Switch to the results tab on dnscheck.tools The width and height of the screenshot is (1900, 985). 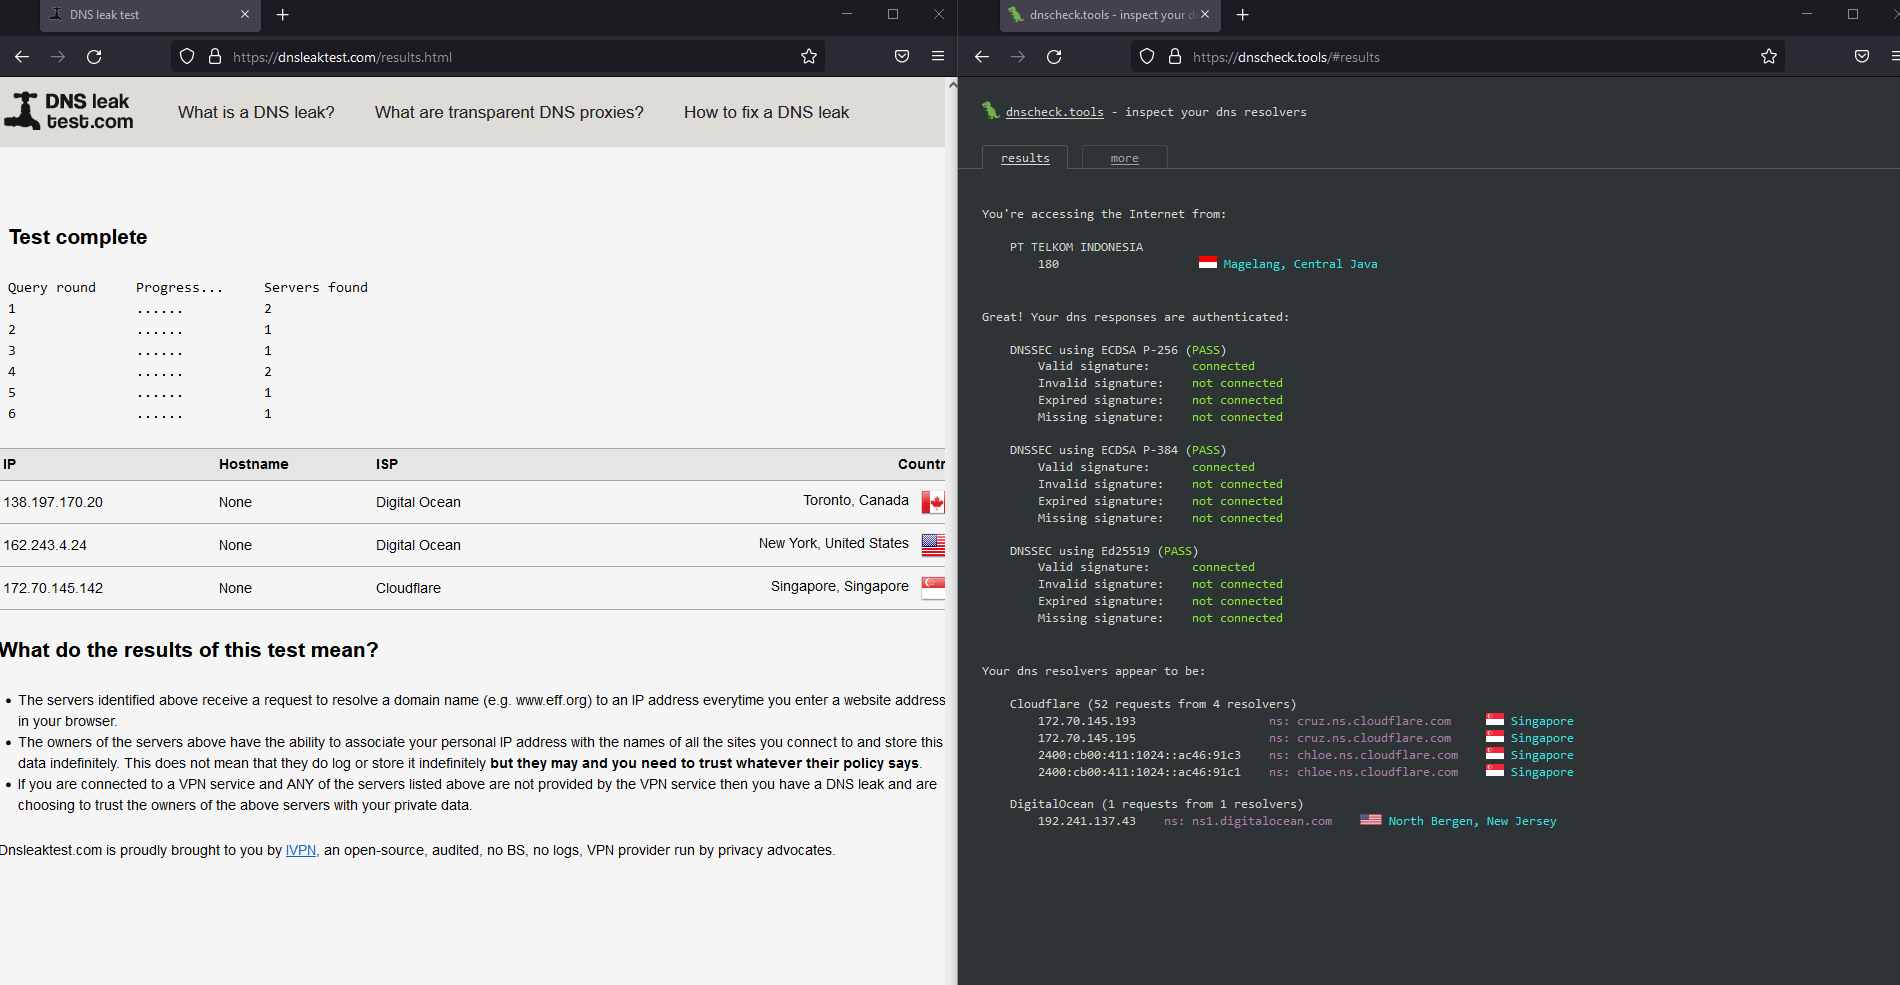(x=1025, y=158)
